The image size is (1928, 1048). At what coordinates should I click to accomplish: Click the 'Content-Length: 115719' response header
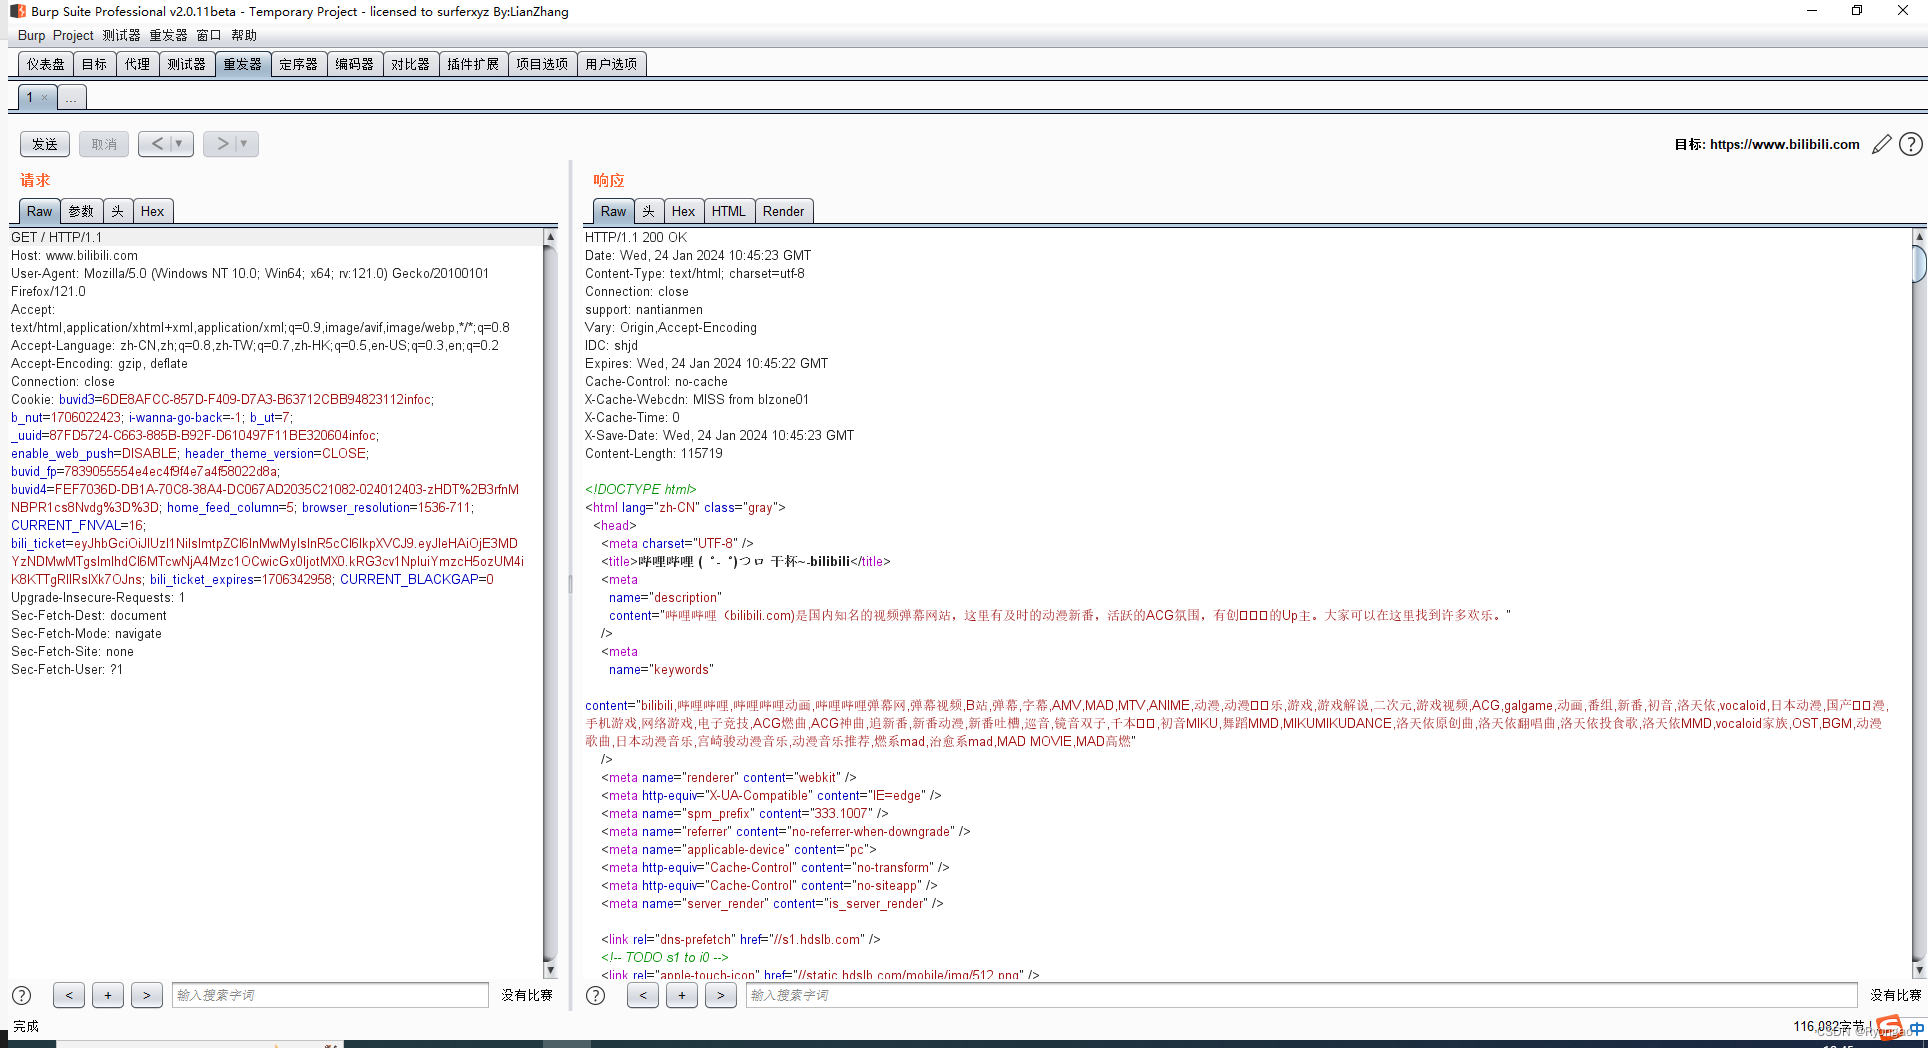(653, 453)
